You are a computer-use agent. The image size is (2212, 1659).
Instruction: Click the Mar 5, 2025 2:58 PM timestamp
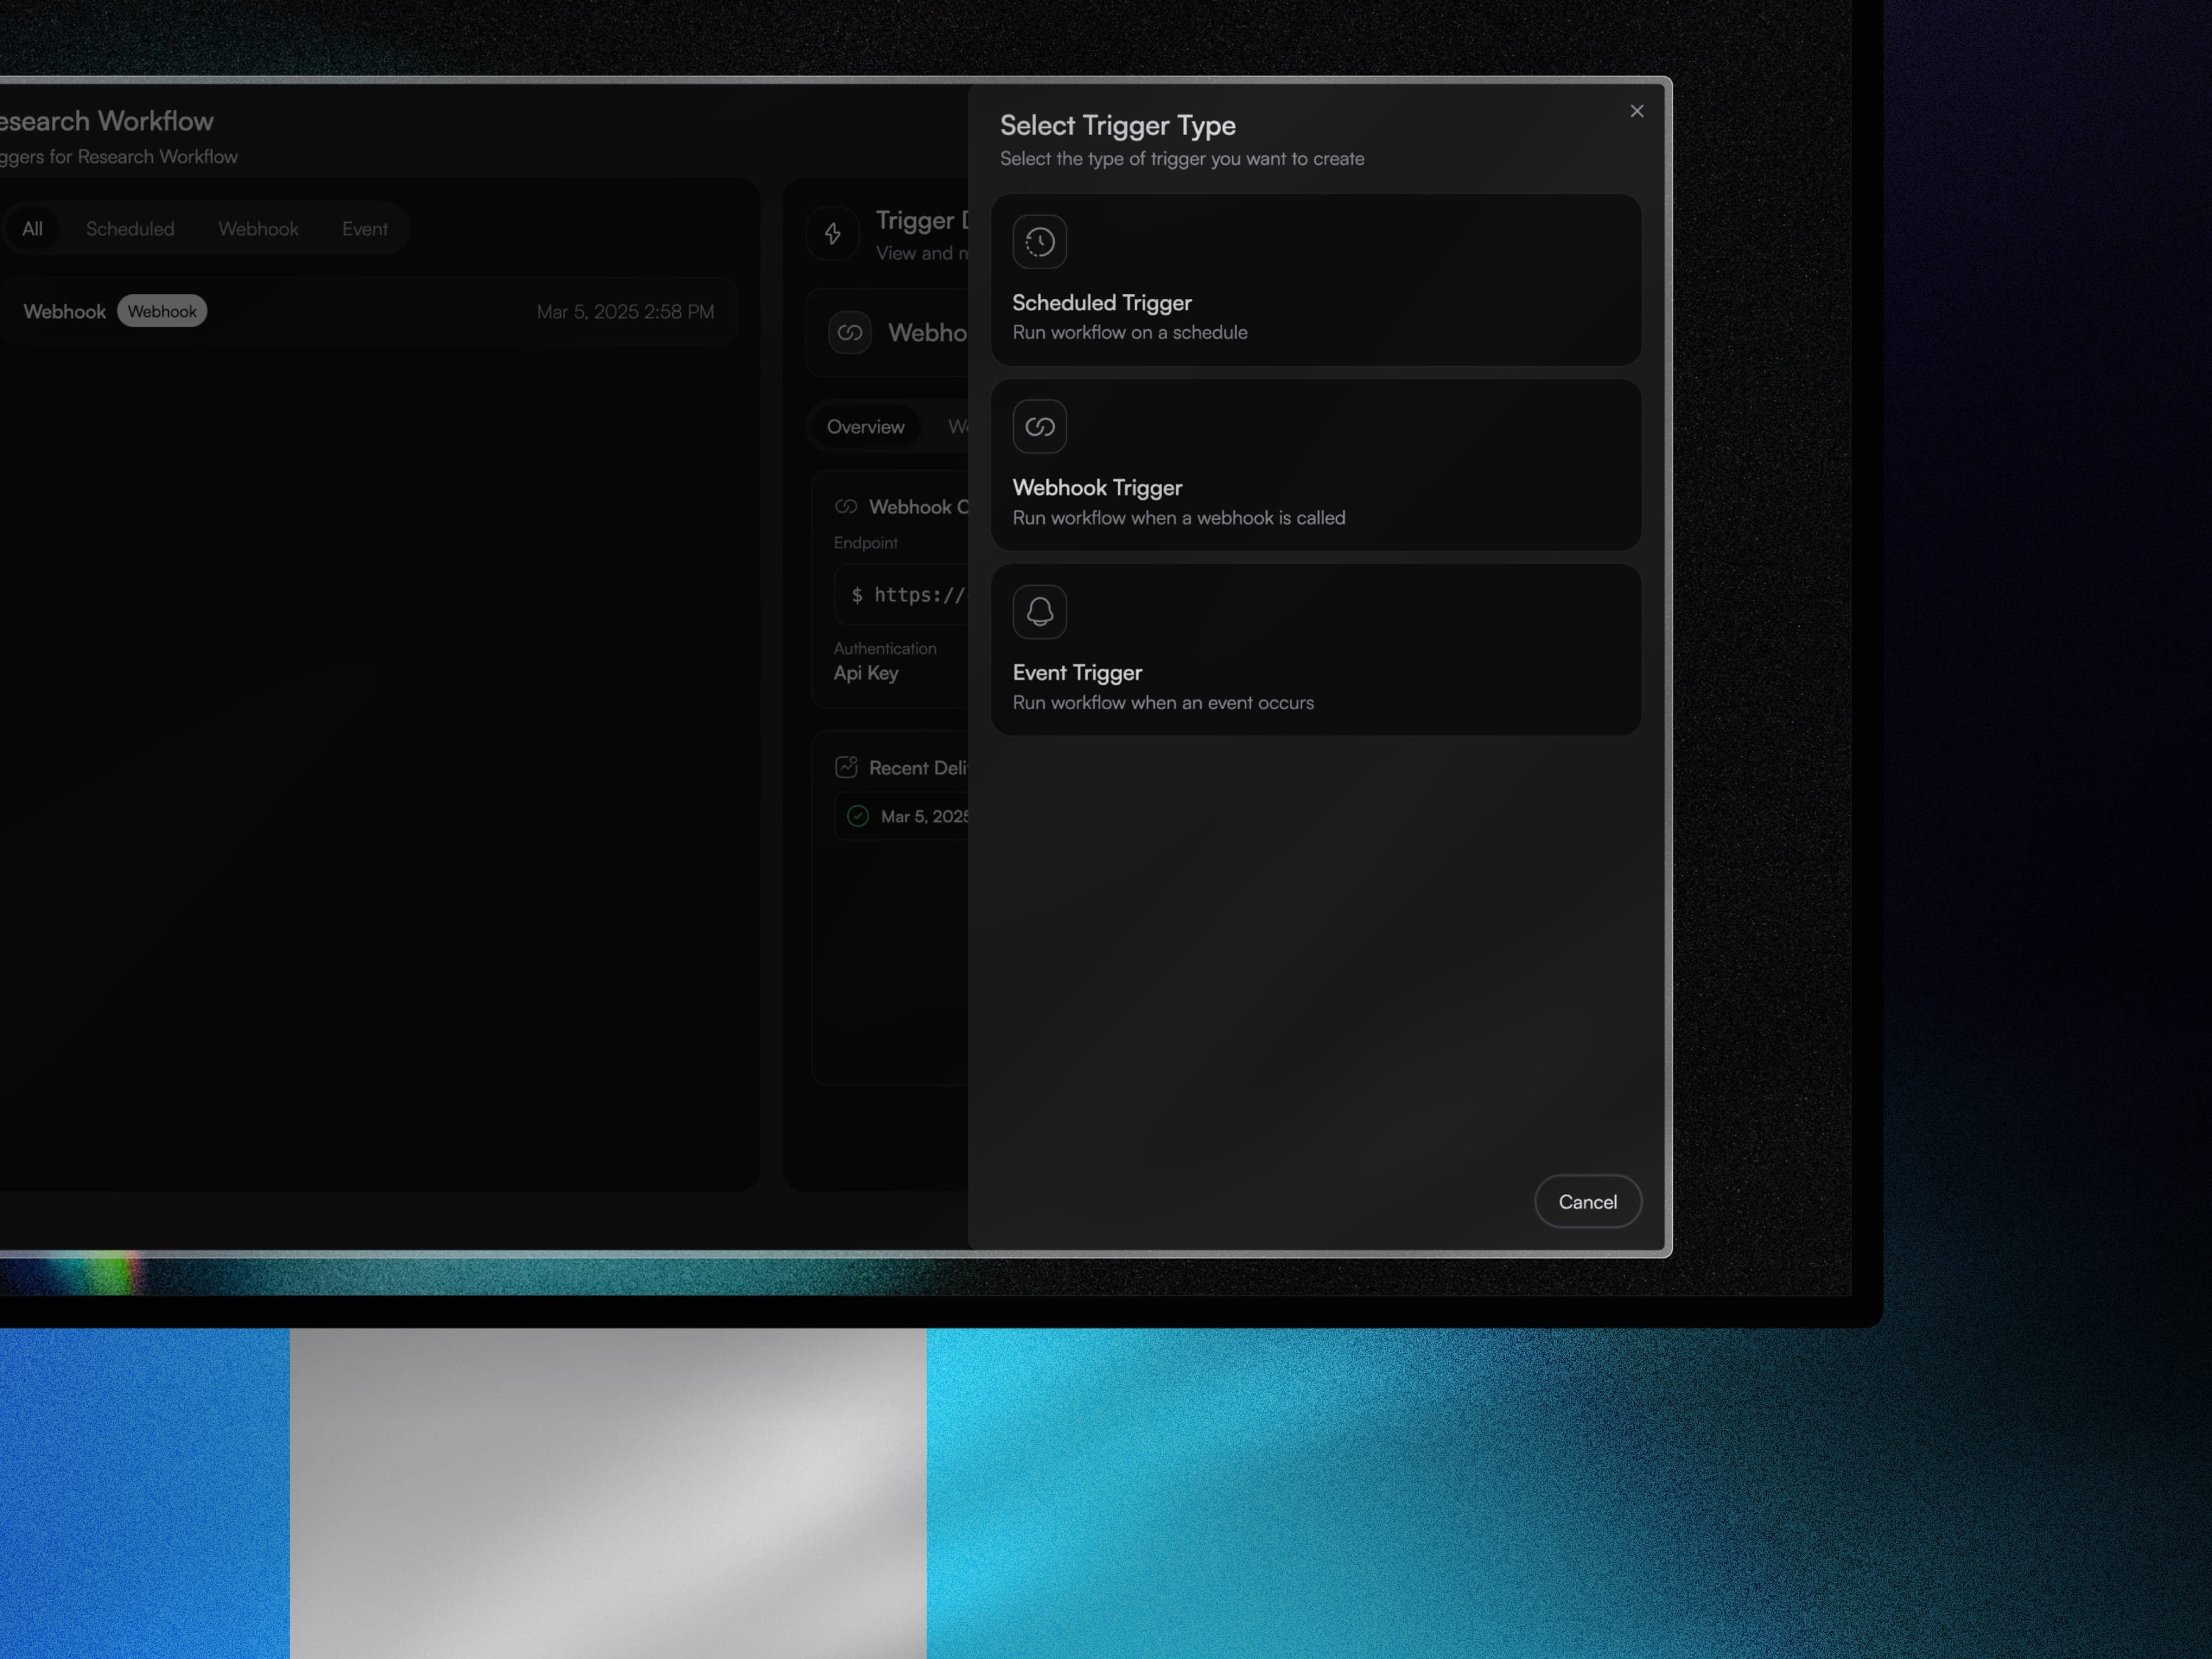click(x=626, y=312)
